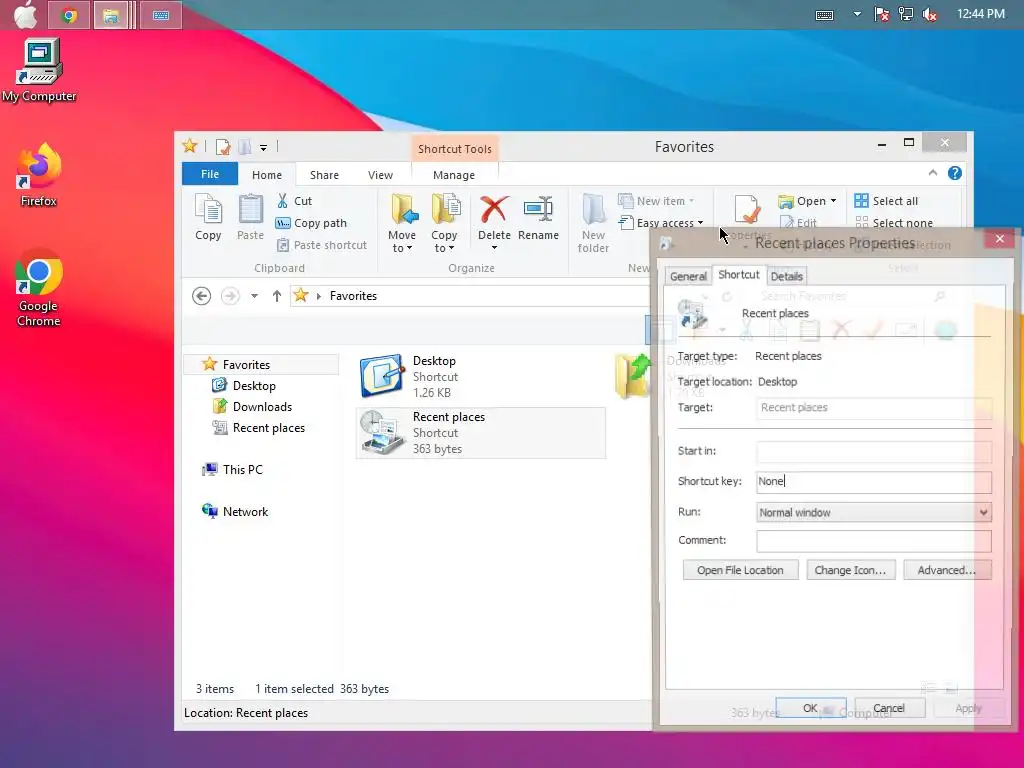The image size is (1024, 768).
Task: Switch to the Share ribbon tab
Action: [x=324, y=175]
